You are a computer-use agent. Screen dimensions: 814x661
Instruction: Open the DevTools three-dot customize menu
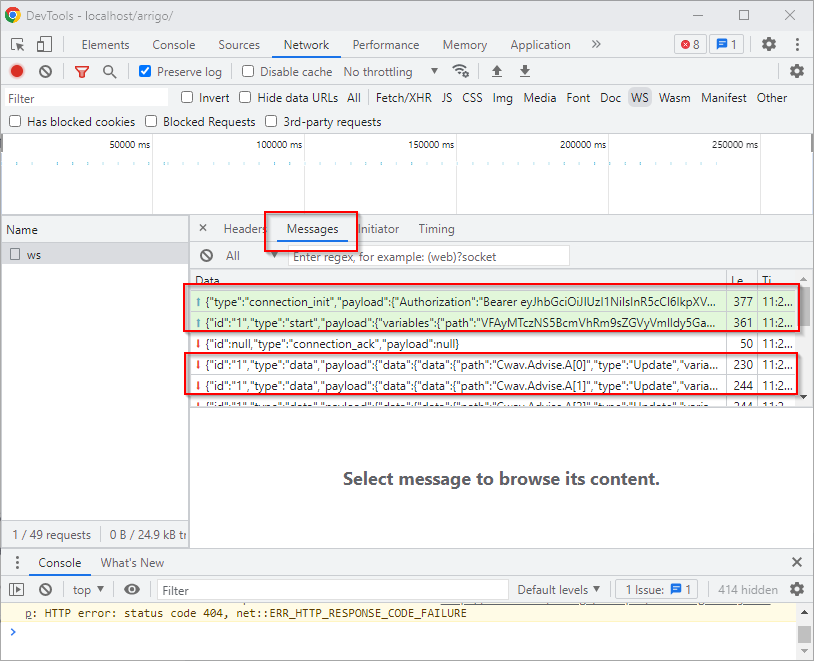[797, 45]
